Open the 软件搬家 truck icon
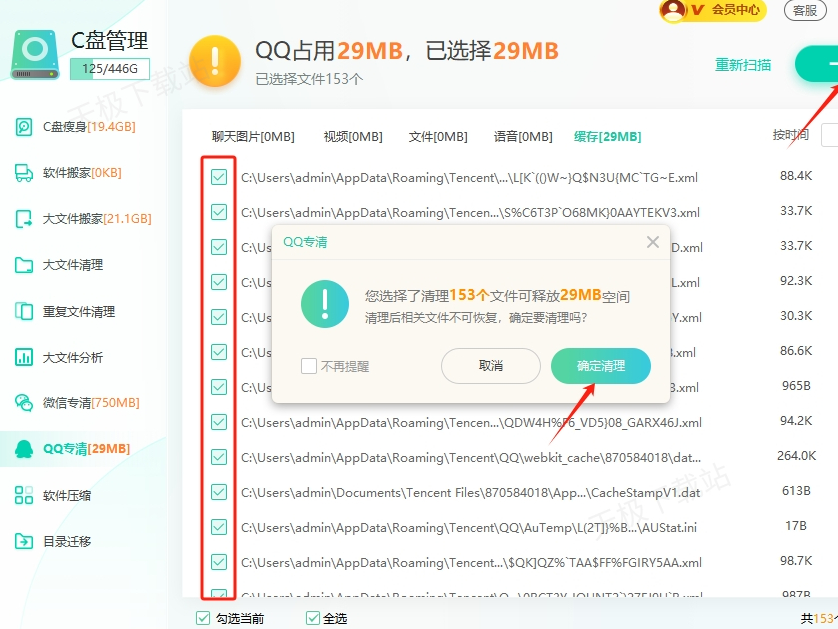The height and width of the screenshot is (629, 838). click(24, 173)
